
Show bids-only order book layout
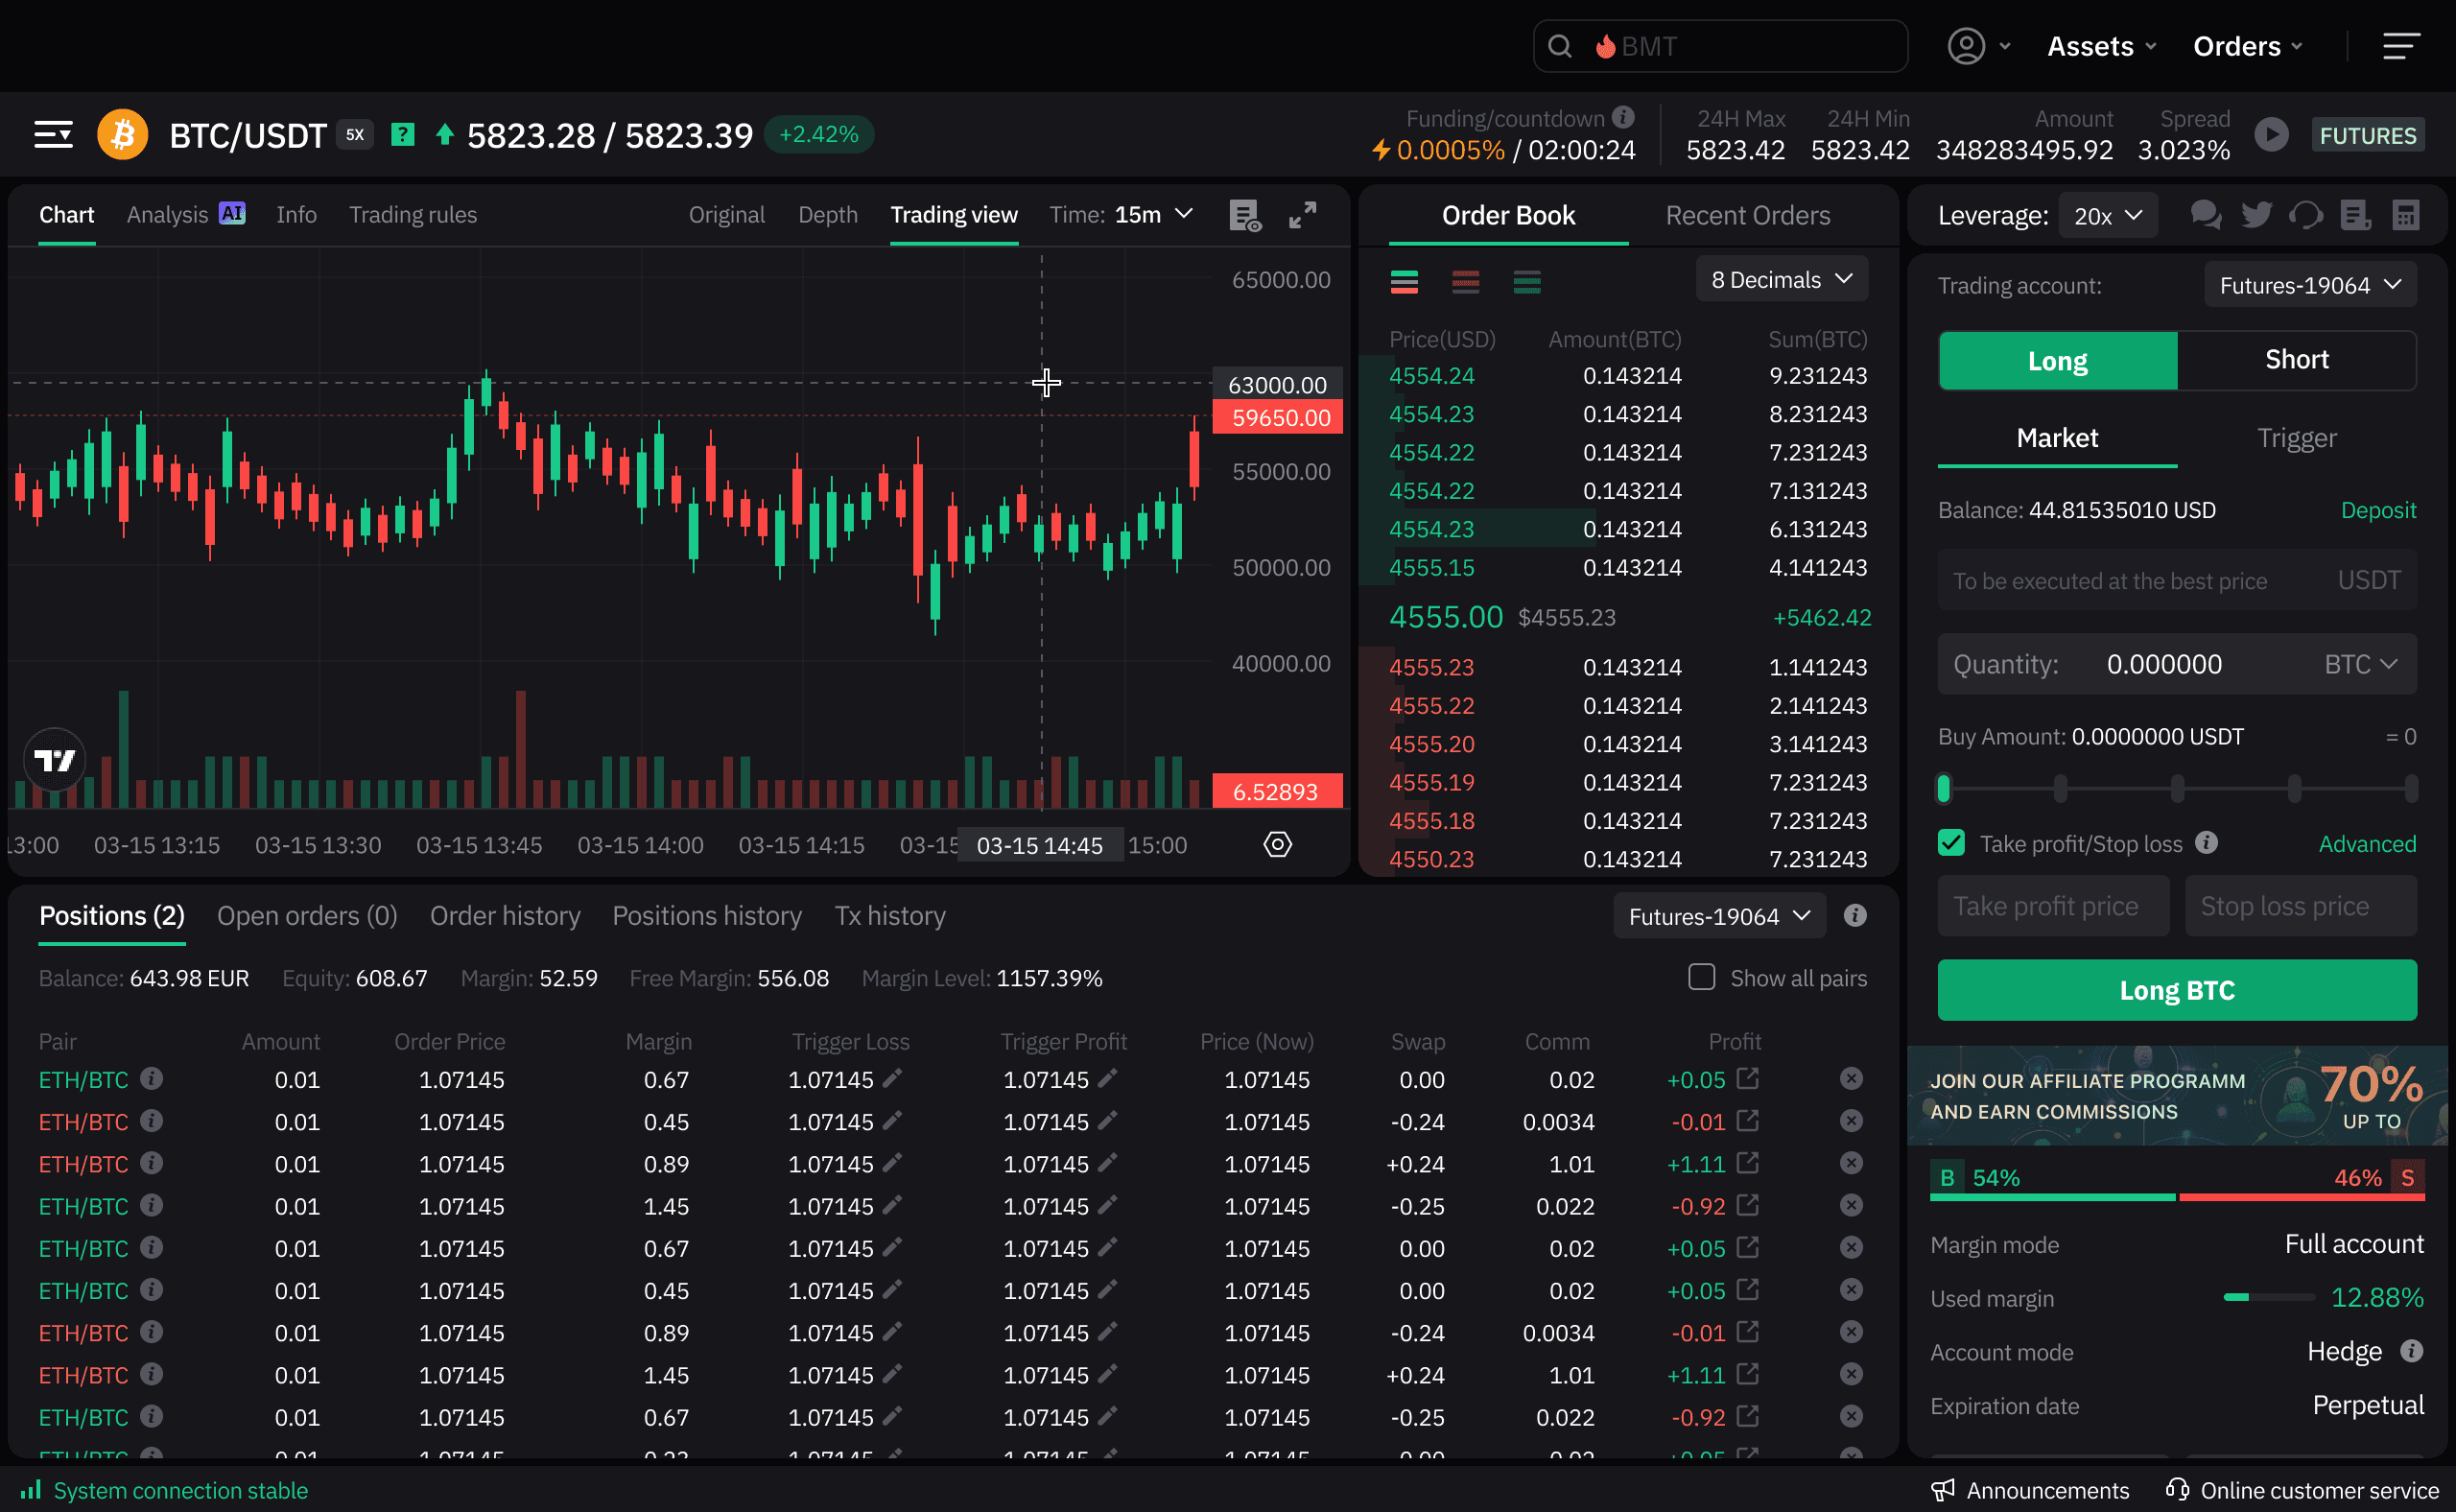pos(1526,282)
